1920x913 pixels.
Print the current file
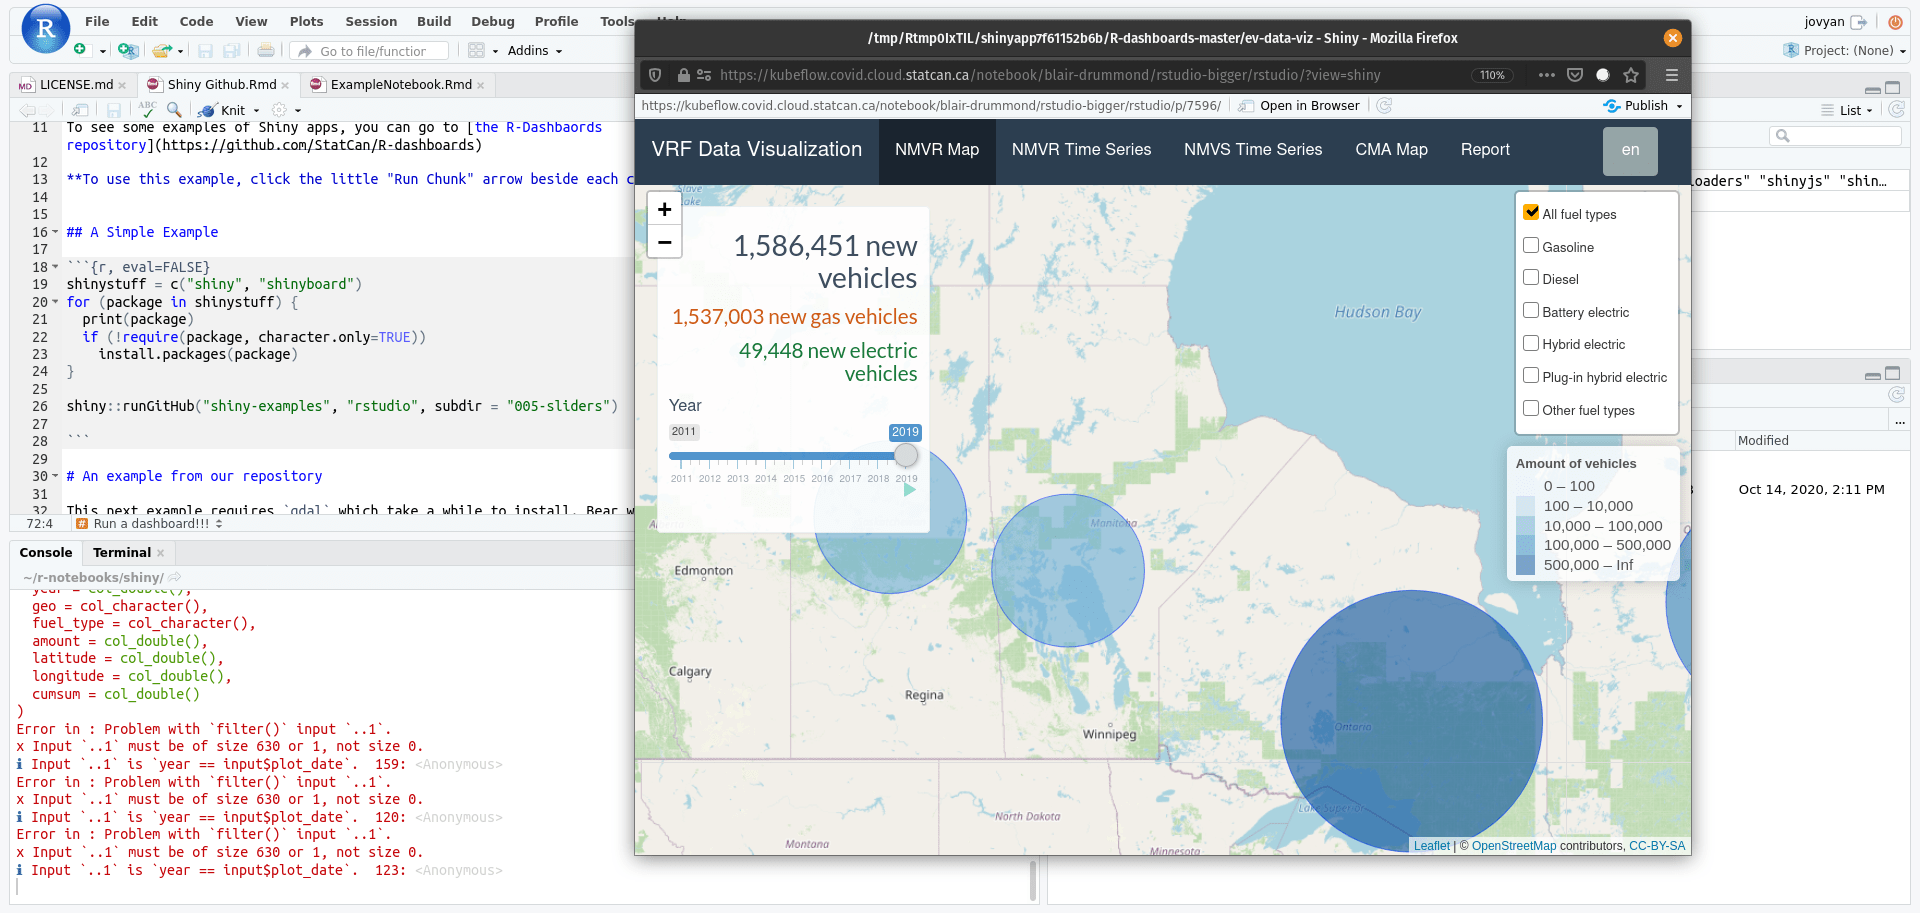point(266,50)
